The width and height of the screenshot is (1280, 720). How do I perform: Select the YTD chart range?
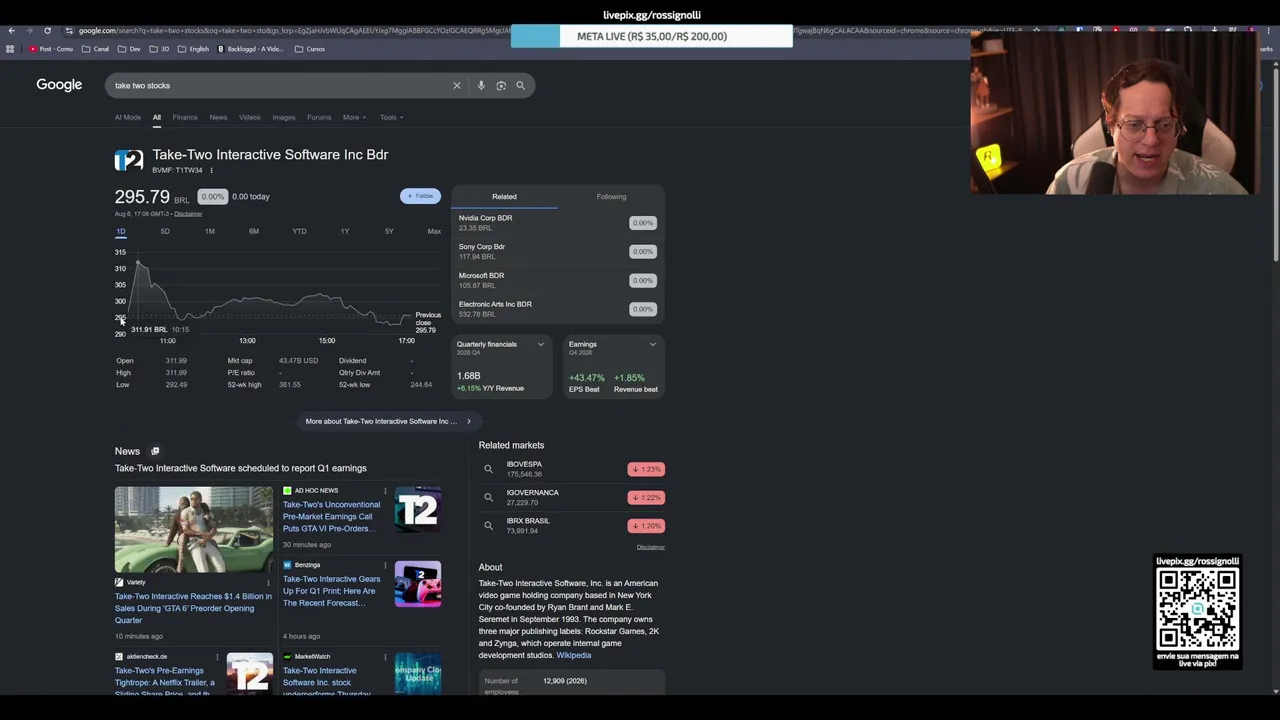pyautogui.click(x=299, y=231)
